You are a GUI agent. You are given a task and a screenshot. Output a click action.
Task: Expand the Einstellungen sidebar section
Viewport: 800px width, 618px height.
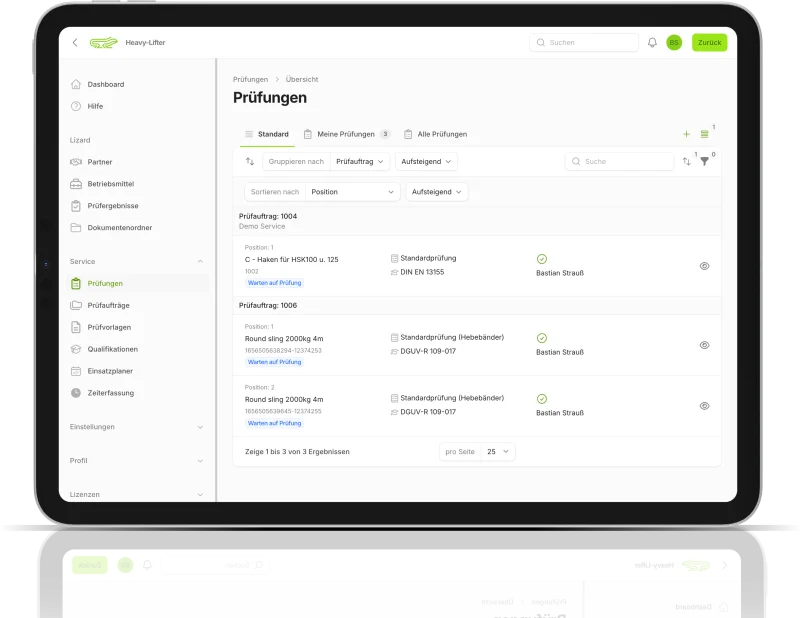[x=137, y=427]
